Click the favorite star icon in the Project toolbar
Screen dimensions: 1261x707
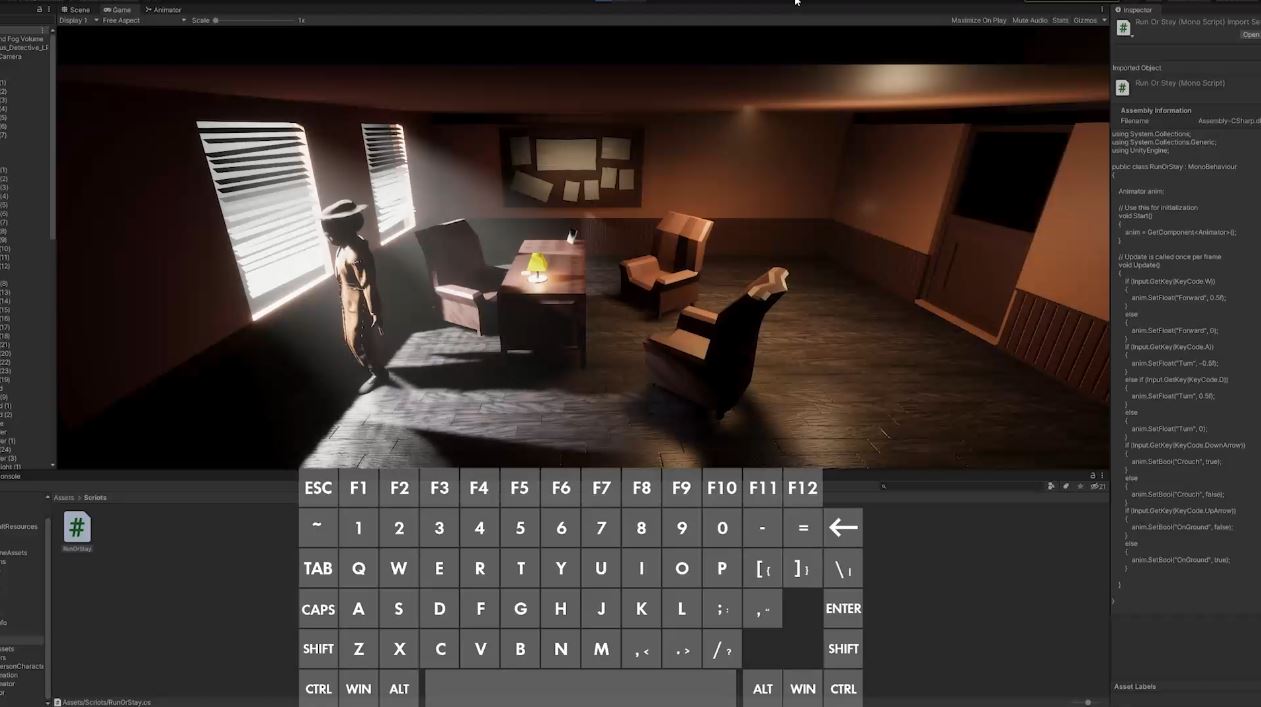click(x=1081, y=486)
